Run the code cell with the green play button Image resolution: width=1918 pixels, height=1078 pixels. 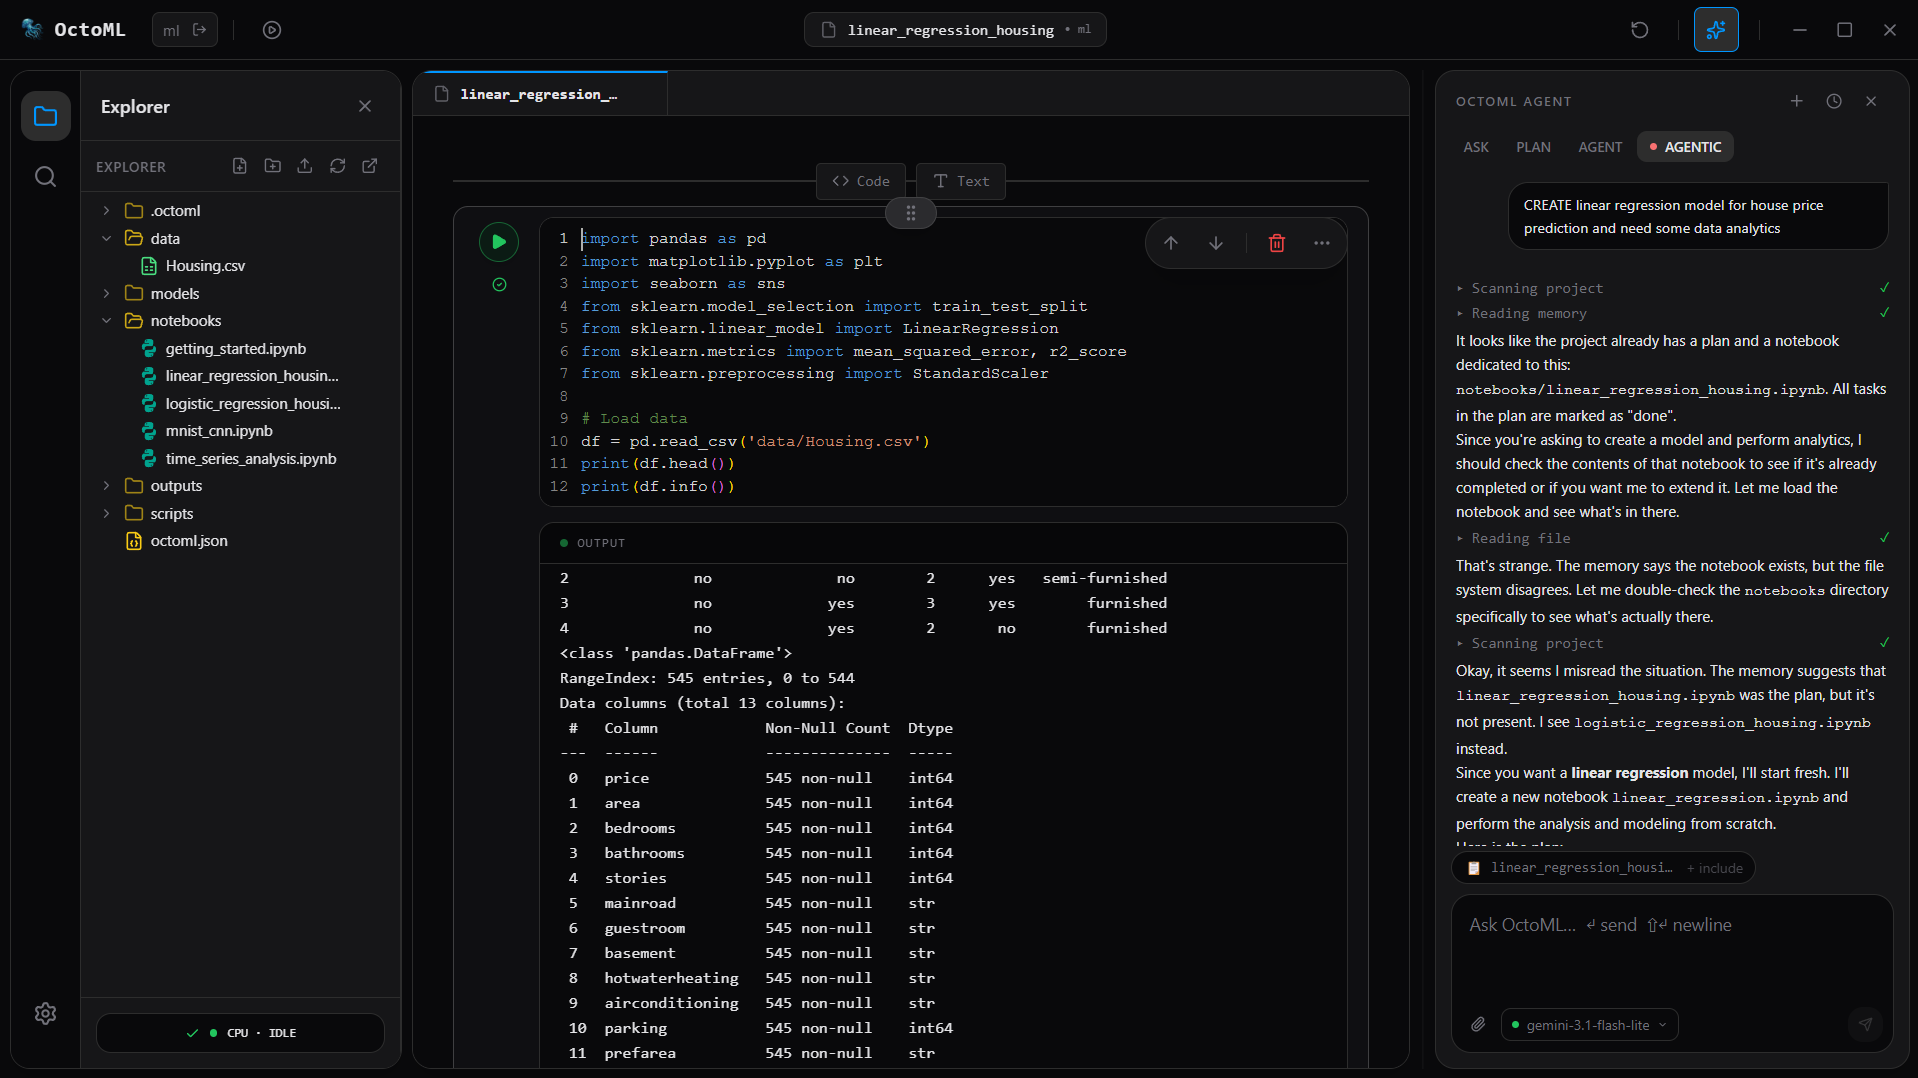click(499, 242)
